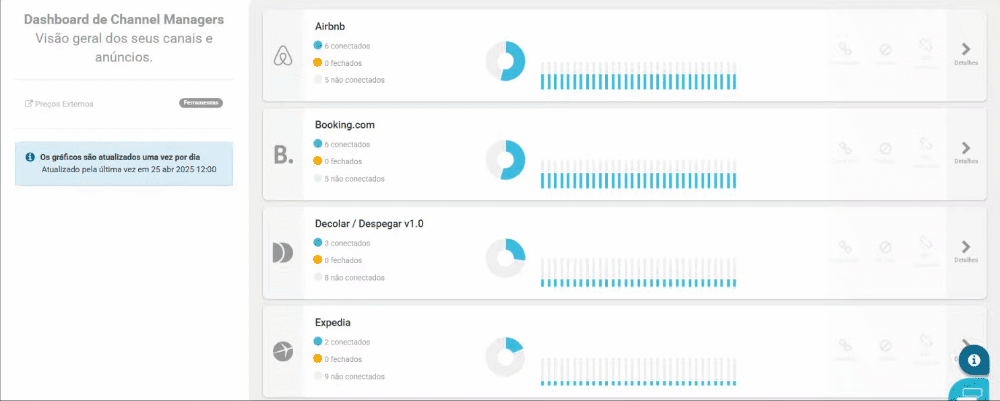
Task: Click the Ferramentas badge
Action: [201, 103]
